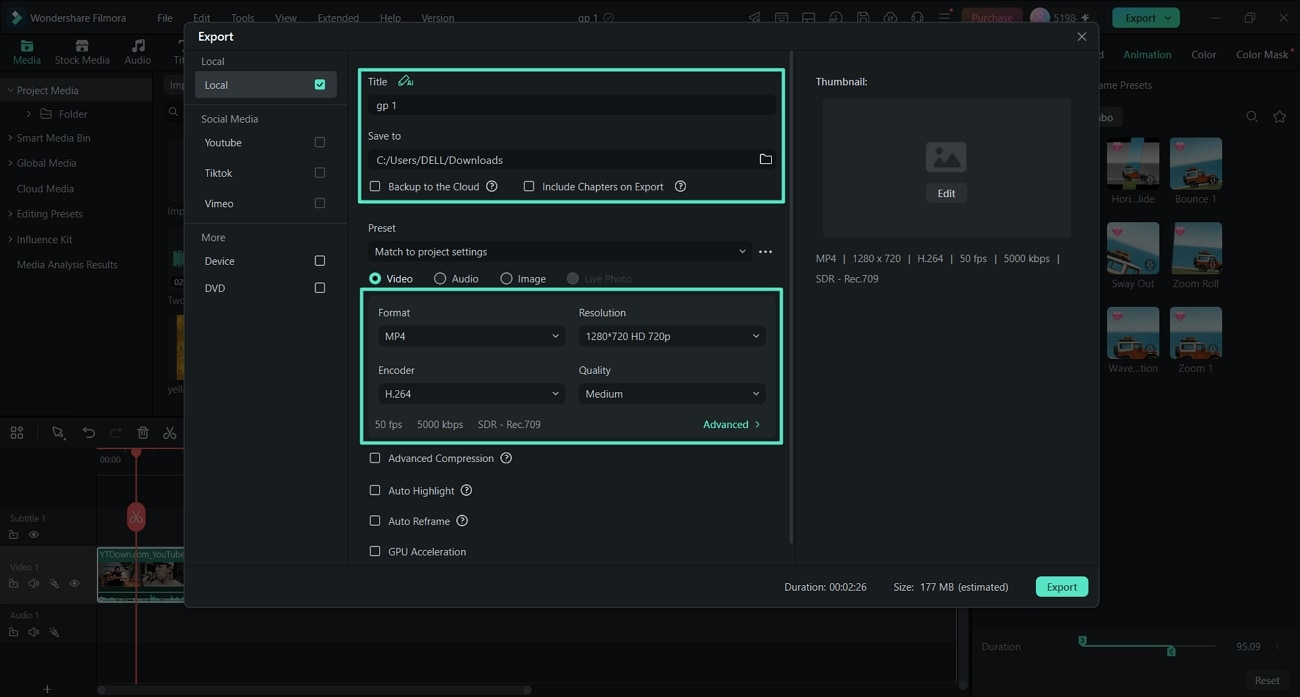Viewport: 1300px width, 697px height.
Task: Click the Edit thumbnail button
Action: (946, 193)
